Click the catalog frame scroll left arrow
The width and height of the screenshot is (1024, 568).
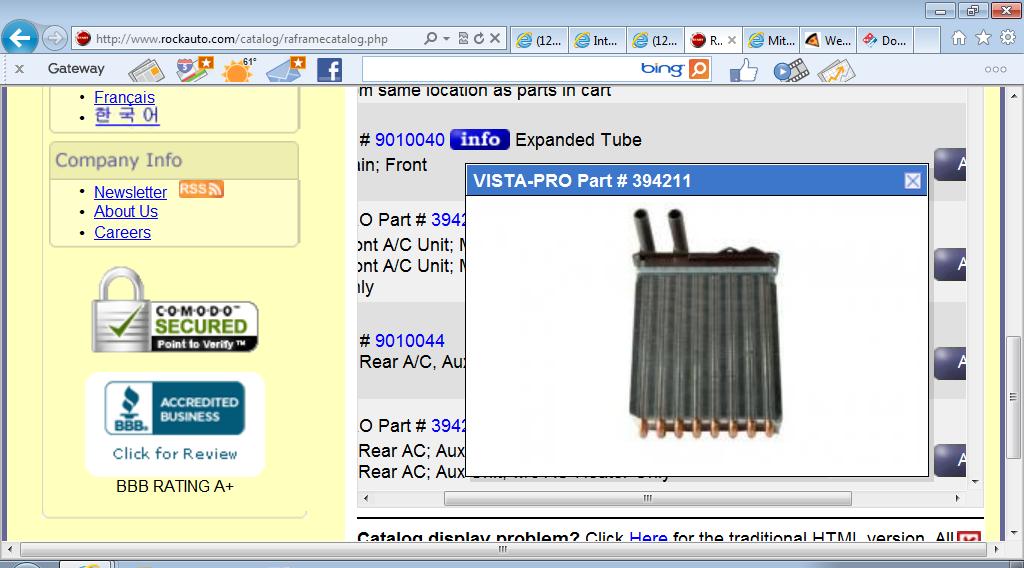[366, 498]
